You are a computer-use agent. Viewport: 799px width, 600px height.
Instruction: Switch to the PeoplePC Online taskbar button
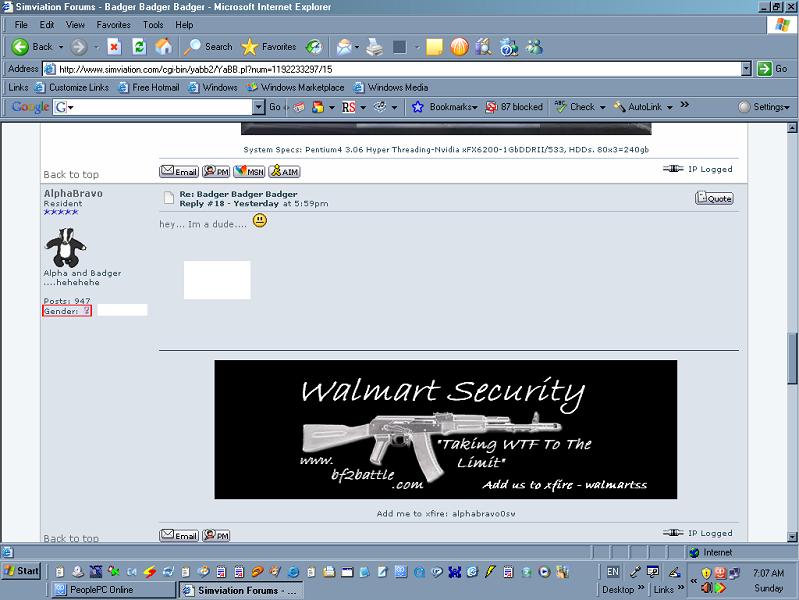pos(113,590)
